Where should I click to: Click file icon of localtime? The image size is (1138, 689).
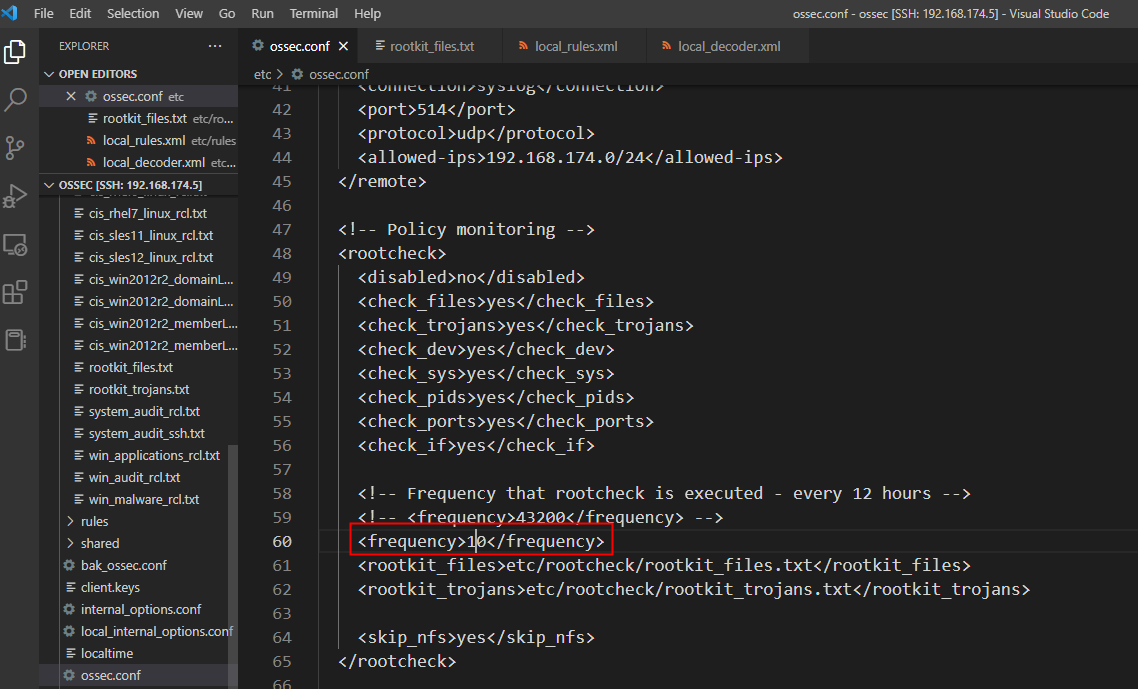click(x=70, y=653)
